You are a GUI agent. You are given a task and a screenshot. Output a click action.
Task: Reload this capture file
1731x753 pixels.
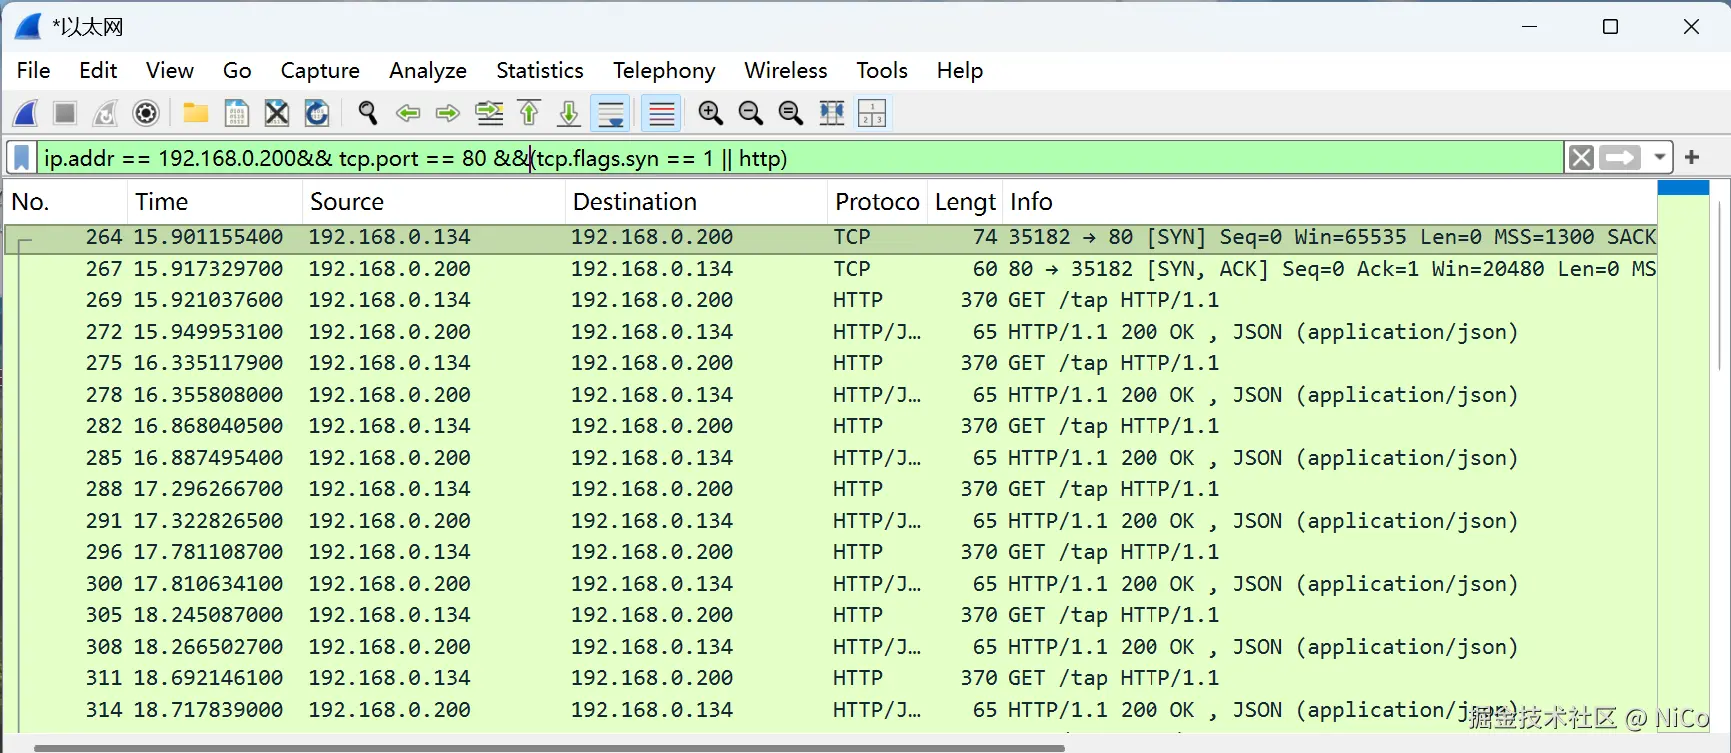[x=317, y=113]
